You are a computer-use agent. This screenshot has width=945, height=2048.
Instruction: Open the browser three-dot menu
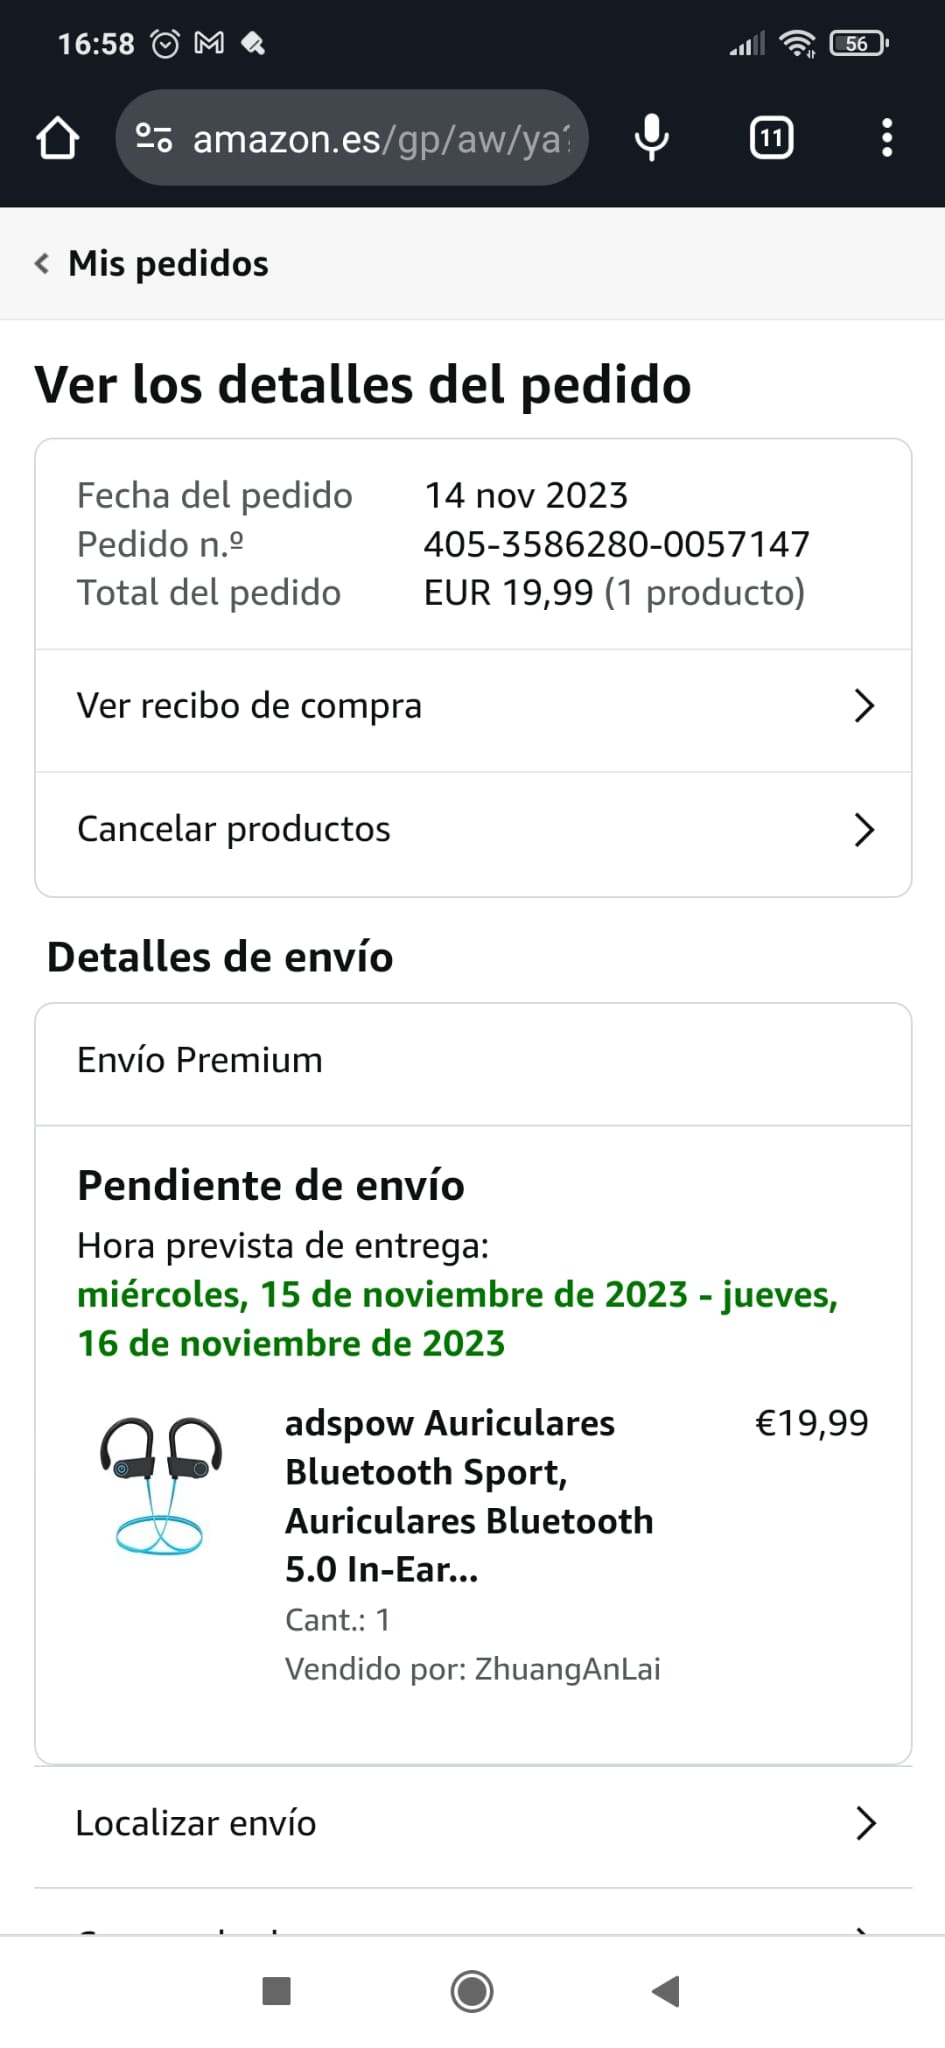click(x=886, y=138)
